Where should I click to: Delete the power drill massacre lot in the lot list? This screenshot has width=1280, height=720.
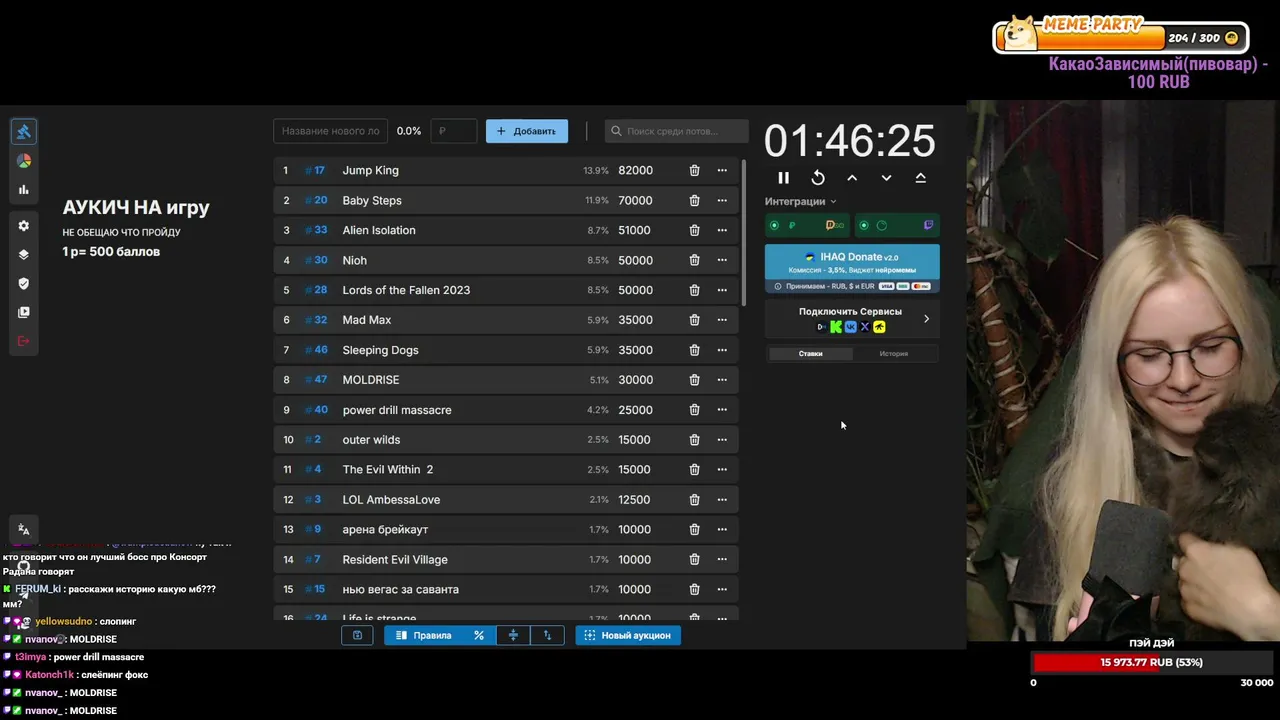coord(694,410)
